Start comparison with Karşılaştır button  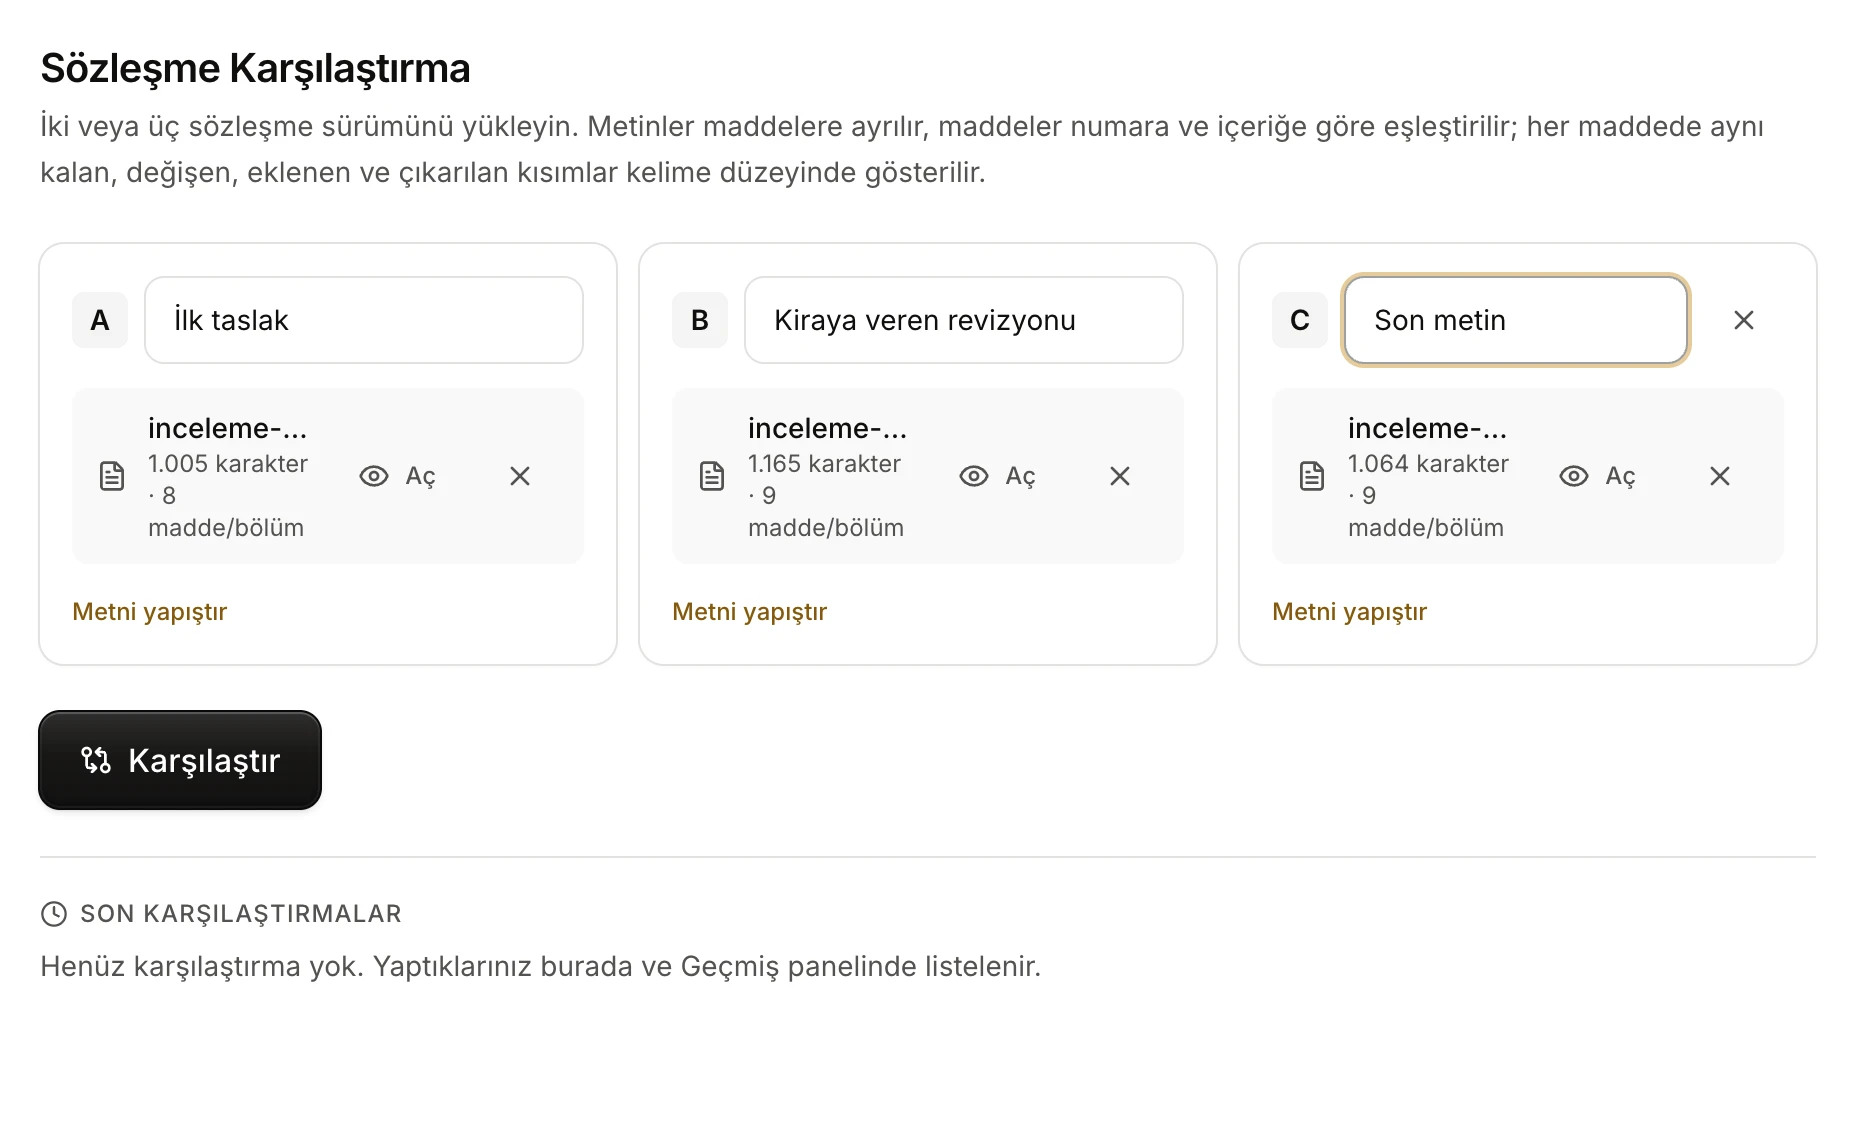180,760
